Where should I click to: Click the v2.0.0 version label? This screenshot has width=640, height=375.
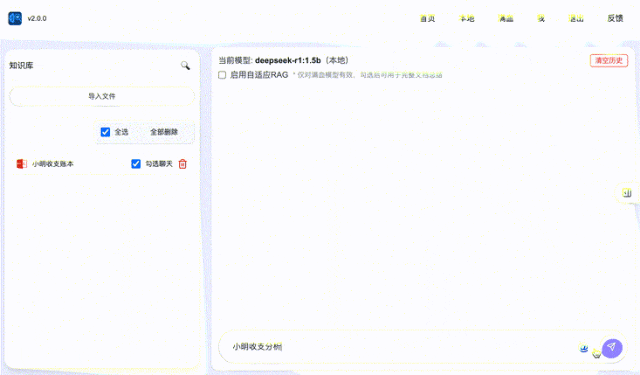pos(37,18)
